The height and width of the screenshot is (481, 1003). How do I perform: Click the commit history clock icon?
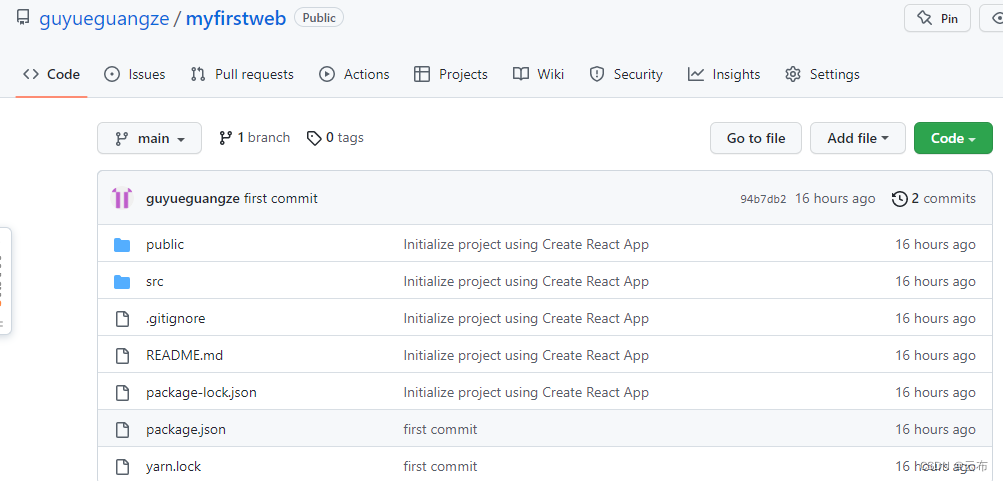899,199
